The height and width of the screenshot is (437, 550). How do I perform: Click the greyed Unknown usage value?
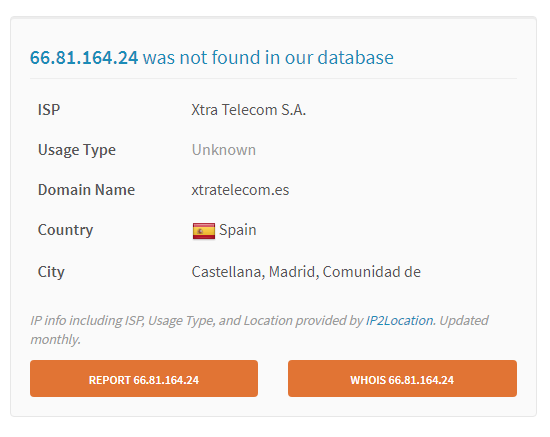click(223, 150)
